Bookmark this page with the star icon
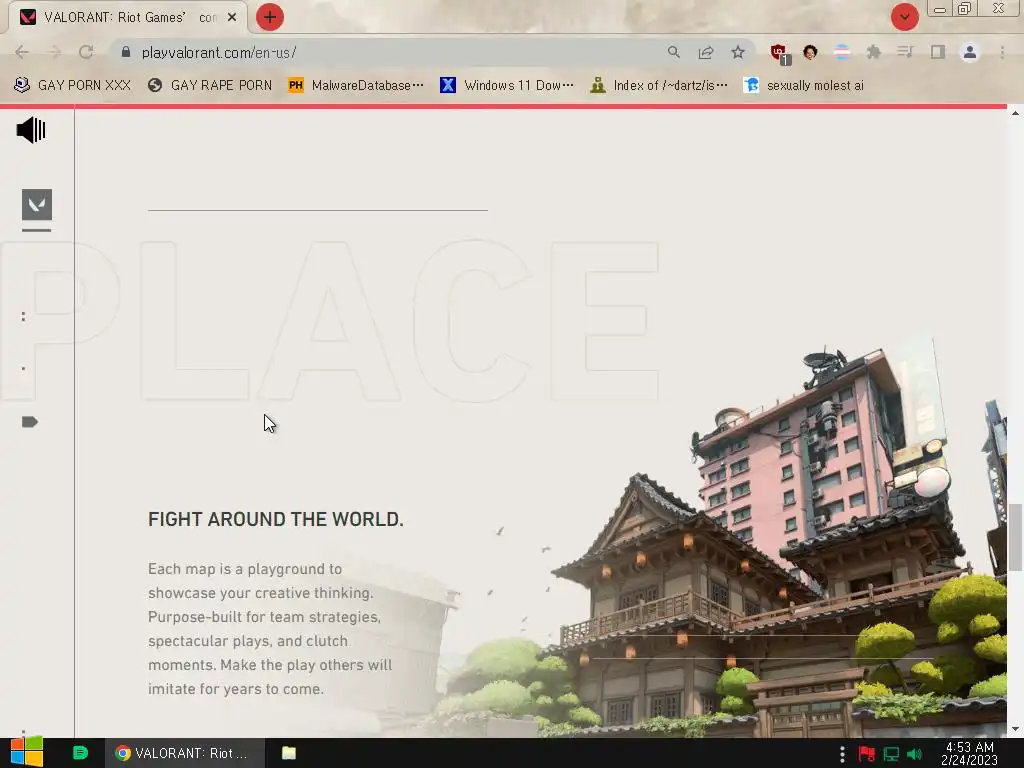The width and height of the screenshot is (1024, 768). [738, 52]
